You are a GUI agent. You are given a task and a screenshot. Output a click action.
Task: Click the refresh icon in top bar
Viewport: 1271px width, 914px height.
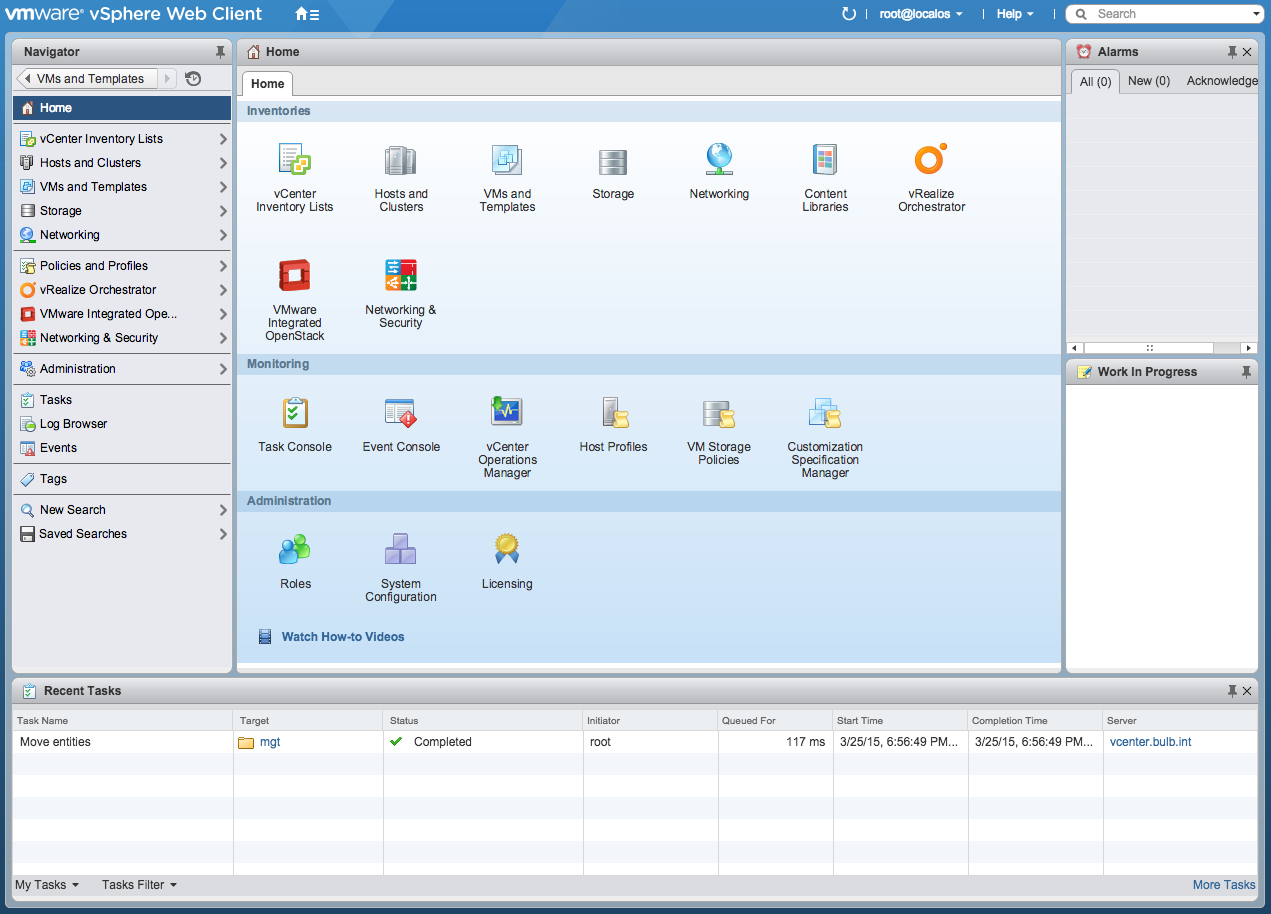coord(849,14)
